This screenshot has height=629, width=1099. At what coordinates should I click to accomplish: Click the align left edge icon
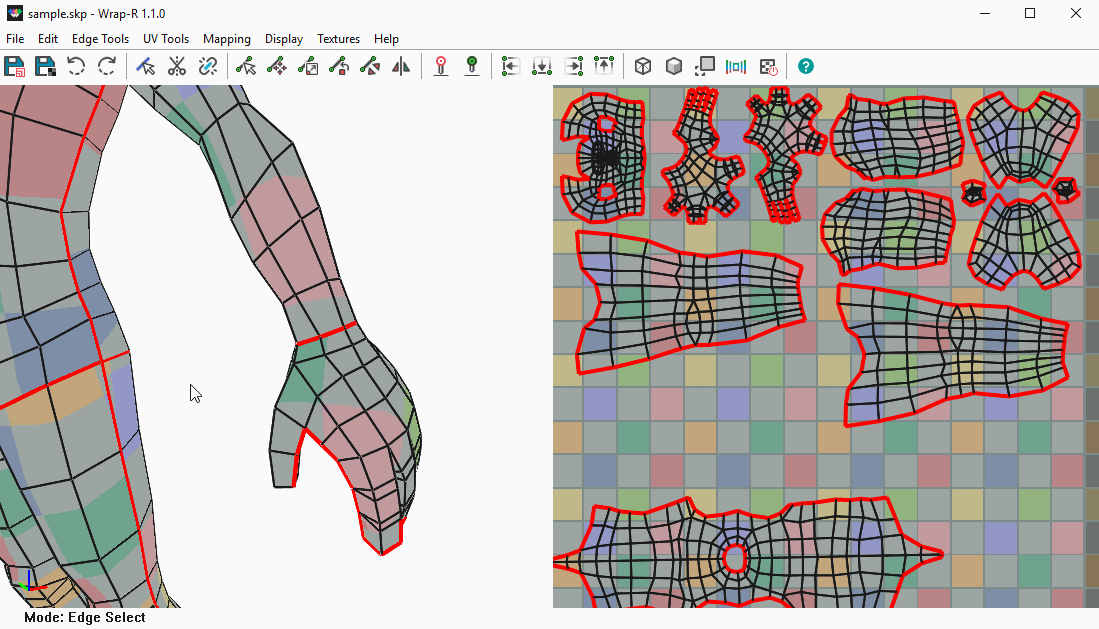tap(511, 67)
